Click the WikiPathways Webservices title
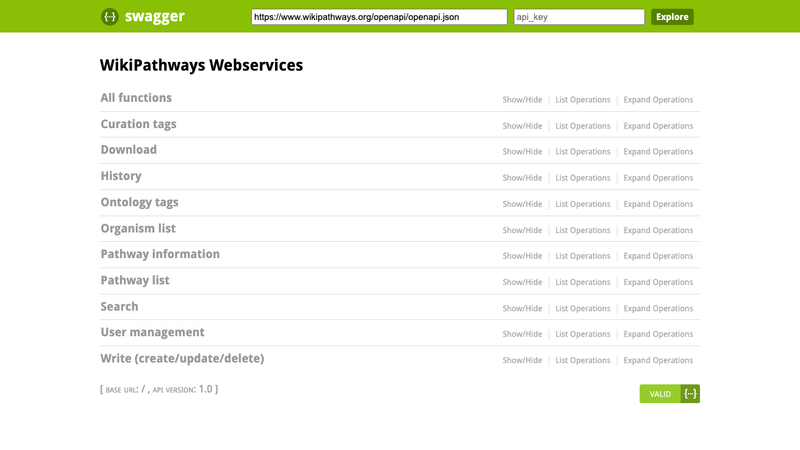 point(202,65)
